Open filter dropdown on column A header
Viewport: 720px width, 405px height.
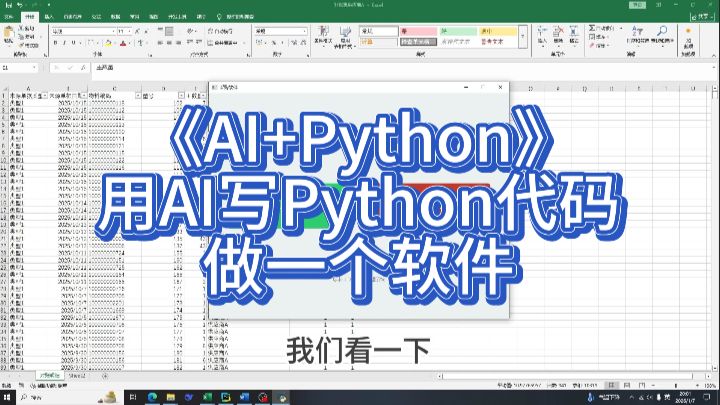click(x=45, y=96)
